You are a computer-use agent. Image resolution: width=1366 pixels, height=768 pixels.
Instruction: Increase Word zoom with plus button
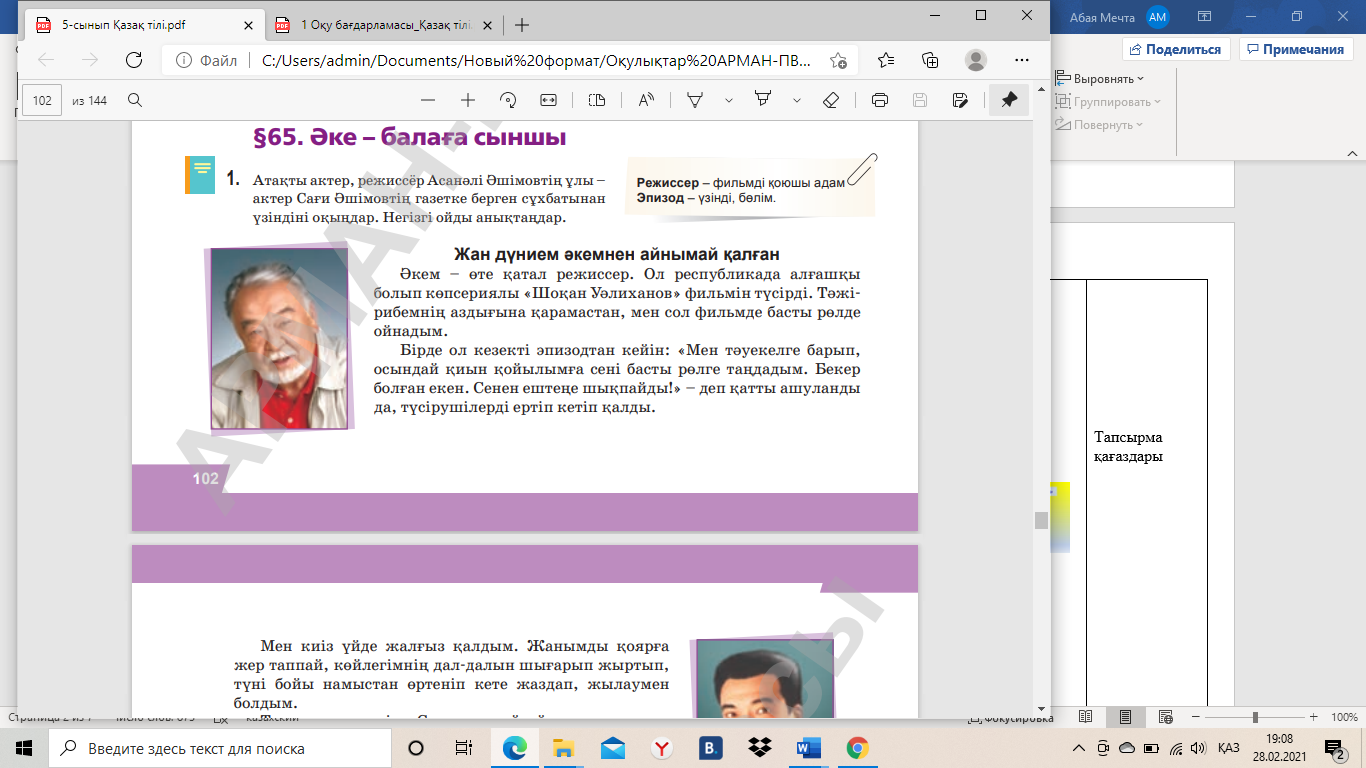tap(1316, 717)
